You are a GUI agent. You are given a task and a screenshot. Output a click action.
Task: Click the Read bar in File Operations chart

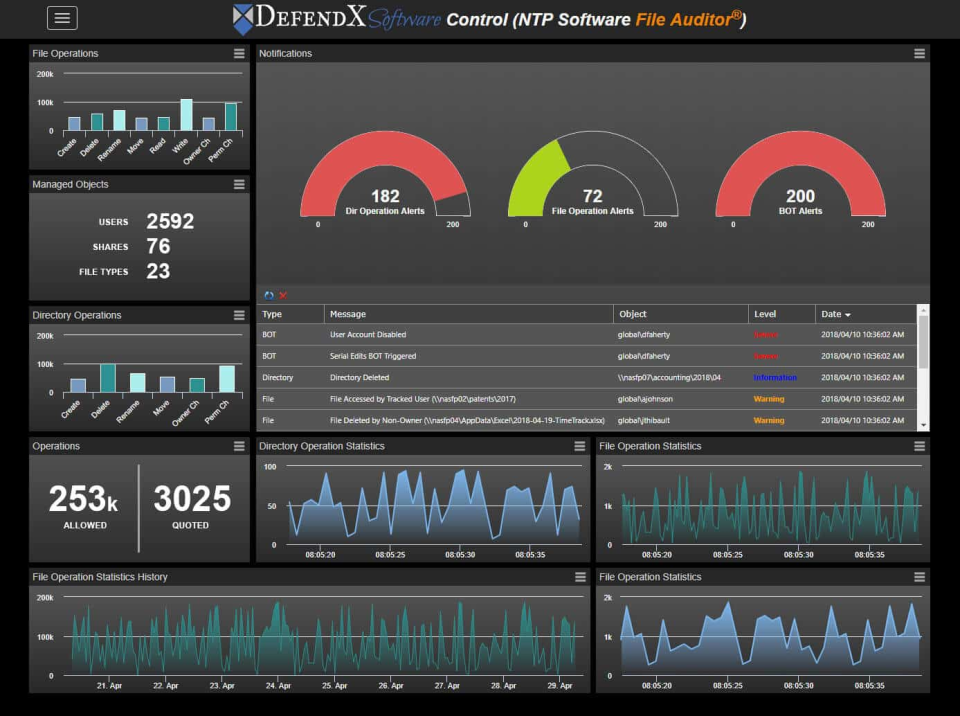coord(163,124)
